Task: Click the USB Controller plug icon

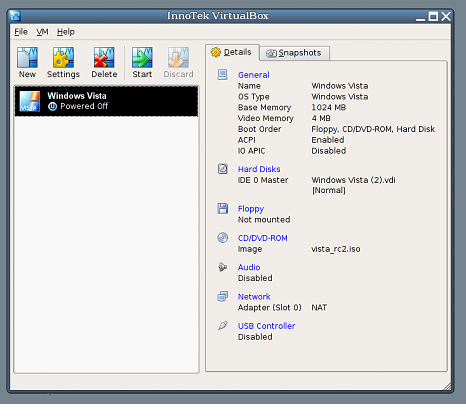Action: 222,325
